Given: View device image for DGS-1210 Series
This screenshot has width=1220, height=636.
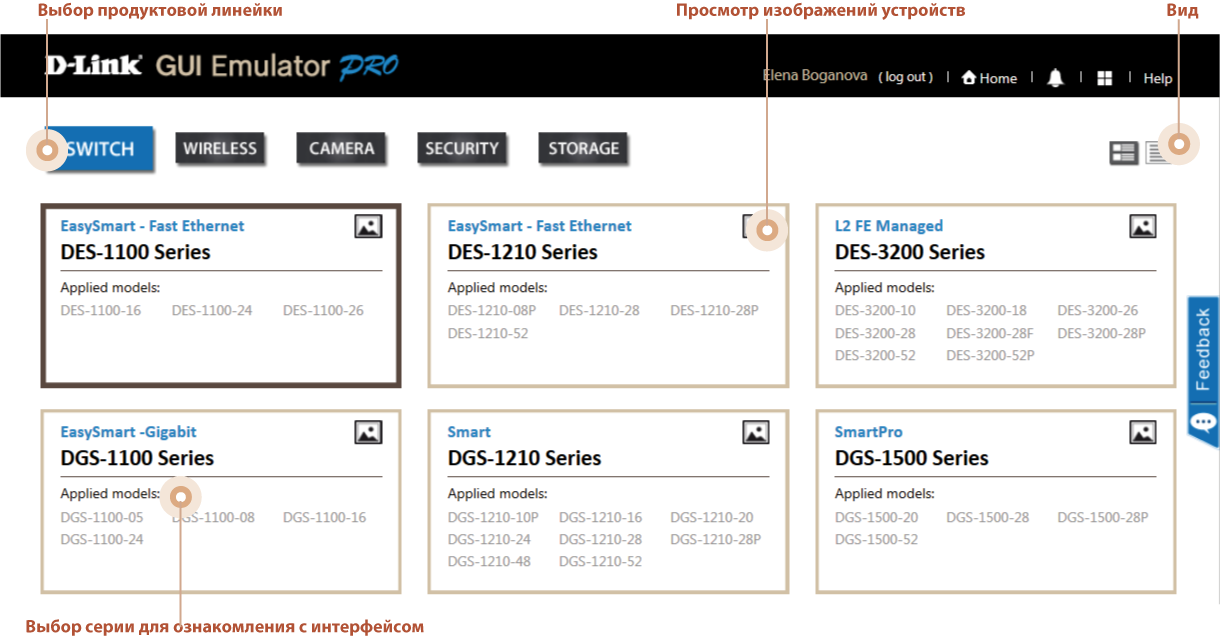Looking at the screenshot, I should click(x=757, y=432).
